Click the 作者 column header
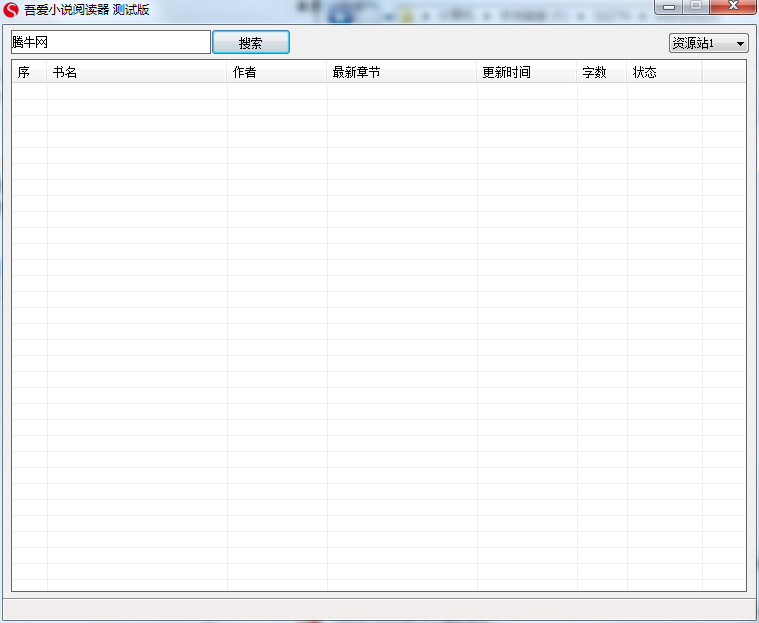759x623 pixels. tap(277, 72)
